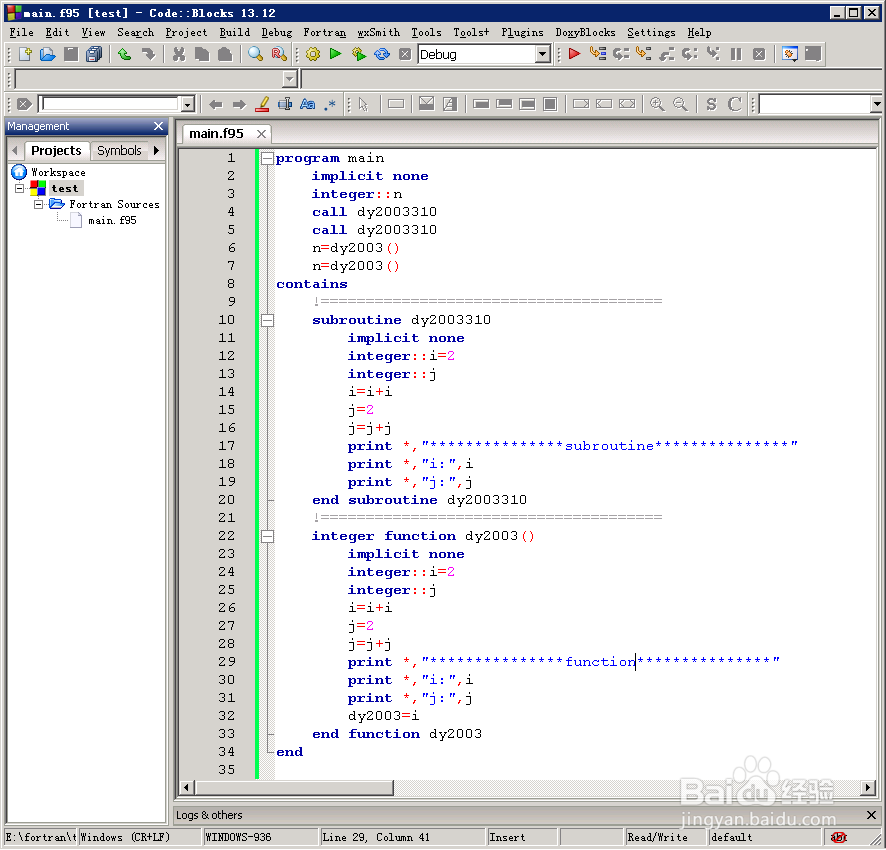Click the incremental search input field
886x850 pixels.
tap(111, 104)
